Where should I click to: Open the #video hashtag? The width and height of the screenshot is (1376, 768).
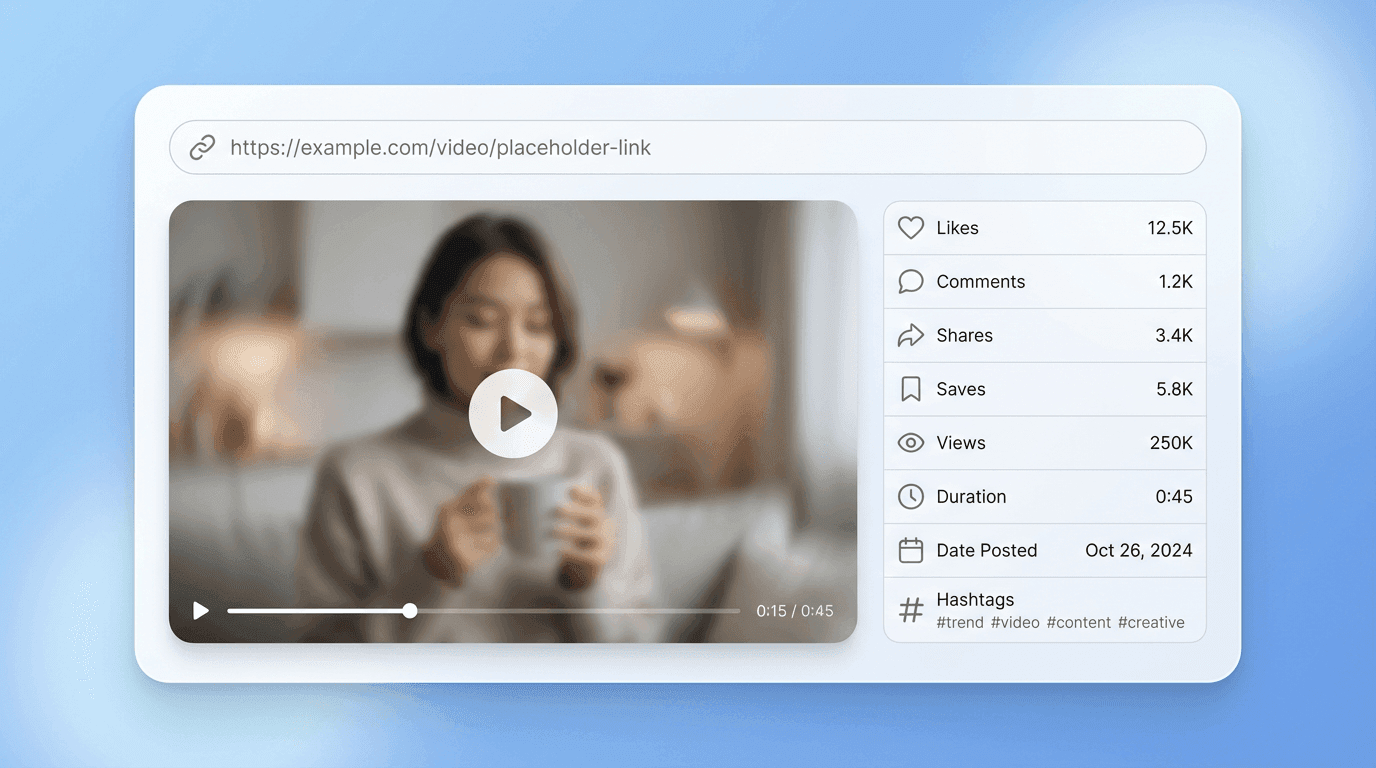click(x=1015, y=622)
